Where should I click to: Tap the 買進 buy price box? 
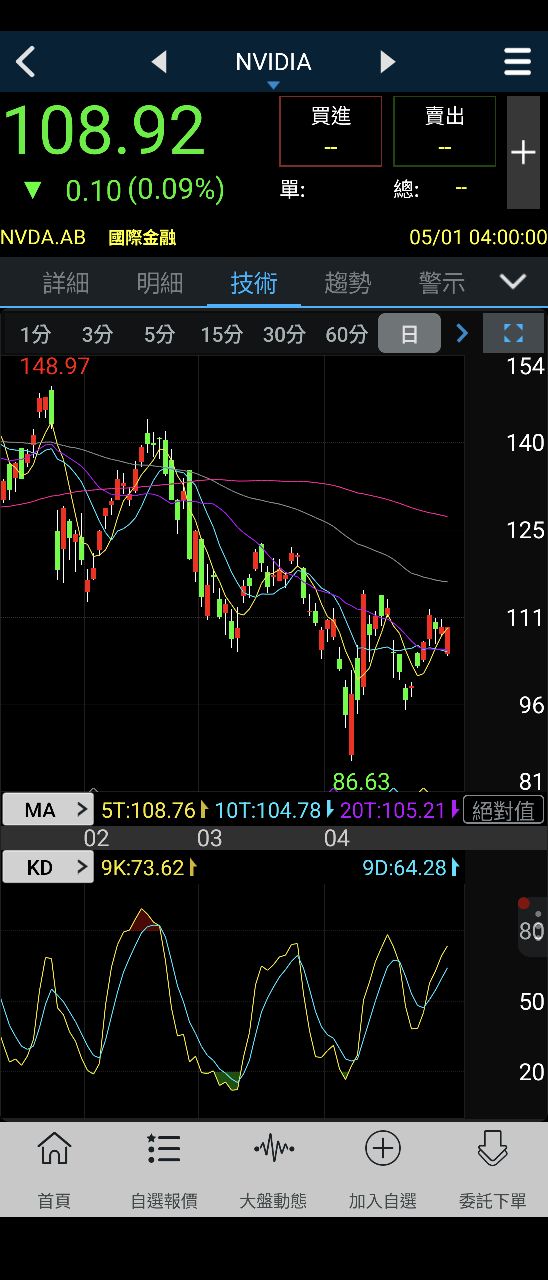click(331, 131)
